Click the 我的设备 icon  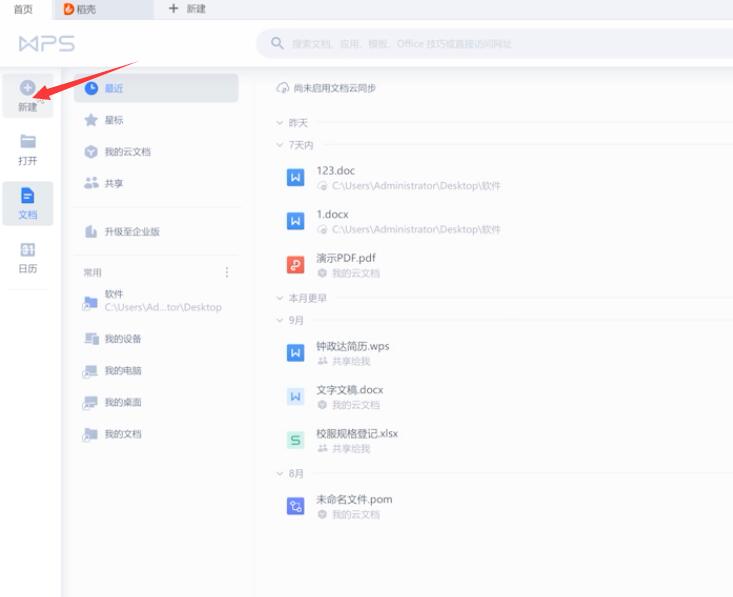(x=91, y=338)
